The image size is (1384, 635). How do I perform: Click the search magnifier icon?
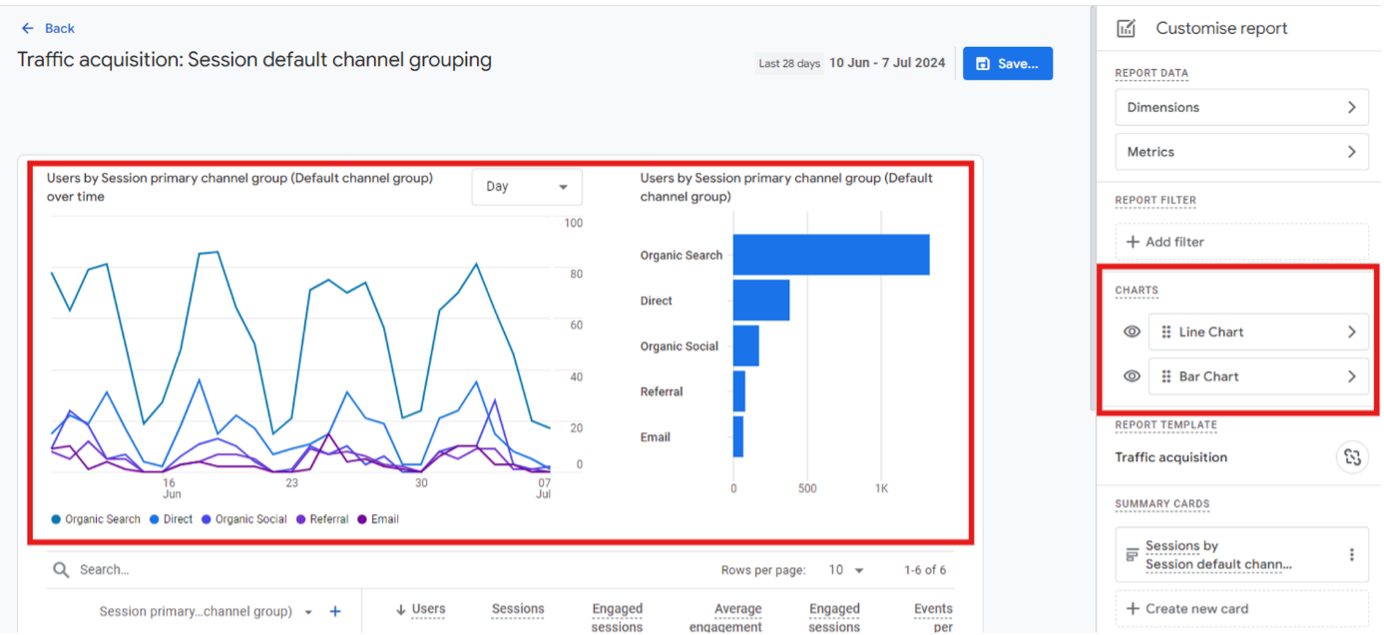pos(61,570)
